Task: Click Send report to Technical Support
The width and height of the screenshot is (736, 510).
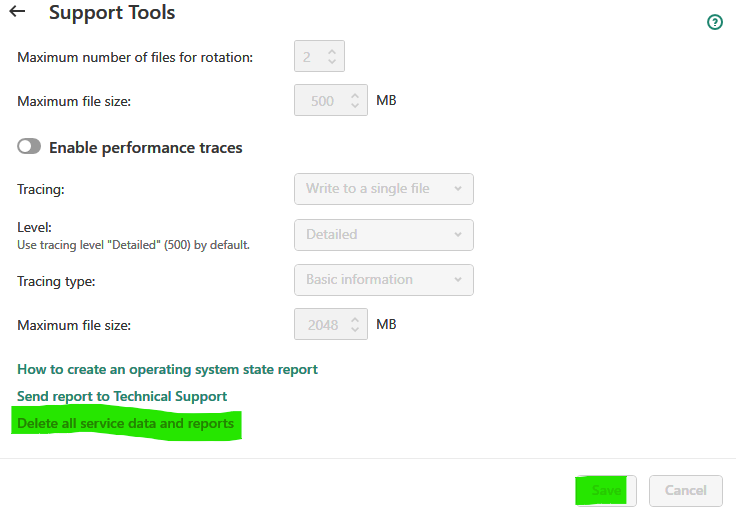Action: [x=122, y=397]
